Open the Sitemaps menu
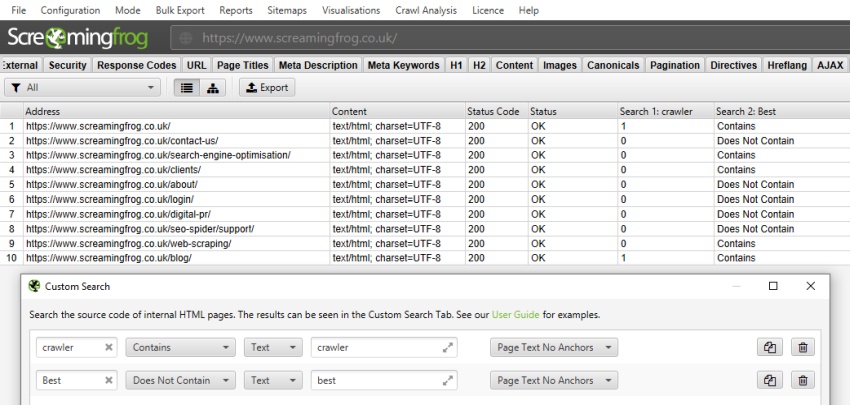Image resolution: width=850 pixels, height=405 pixels. click(287, 10)
